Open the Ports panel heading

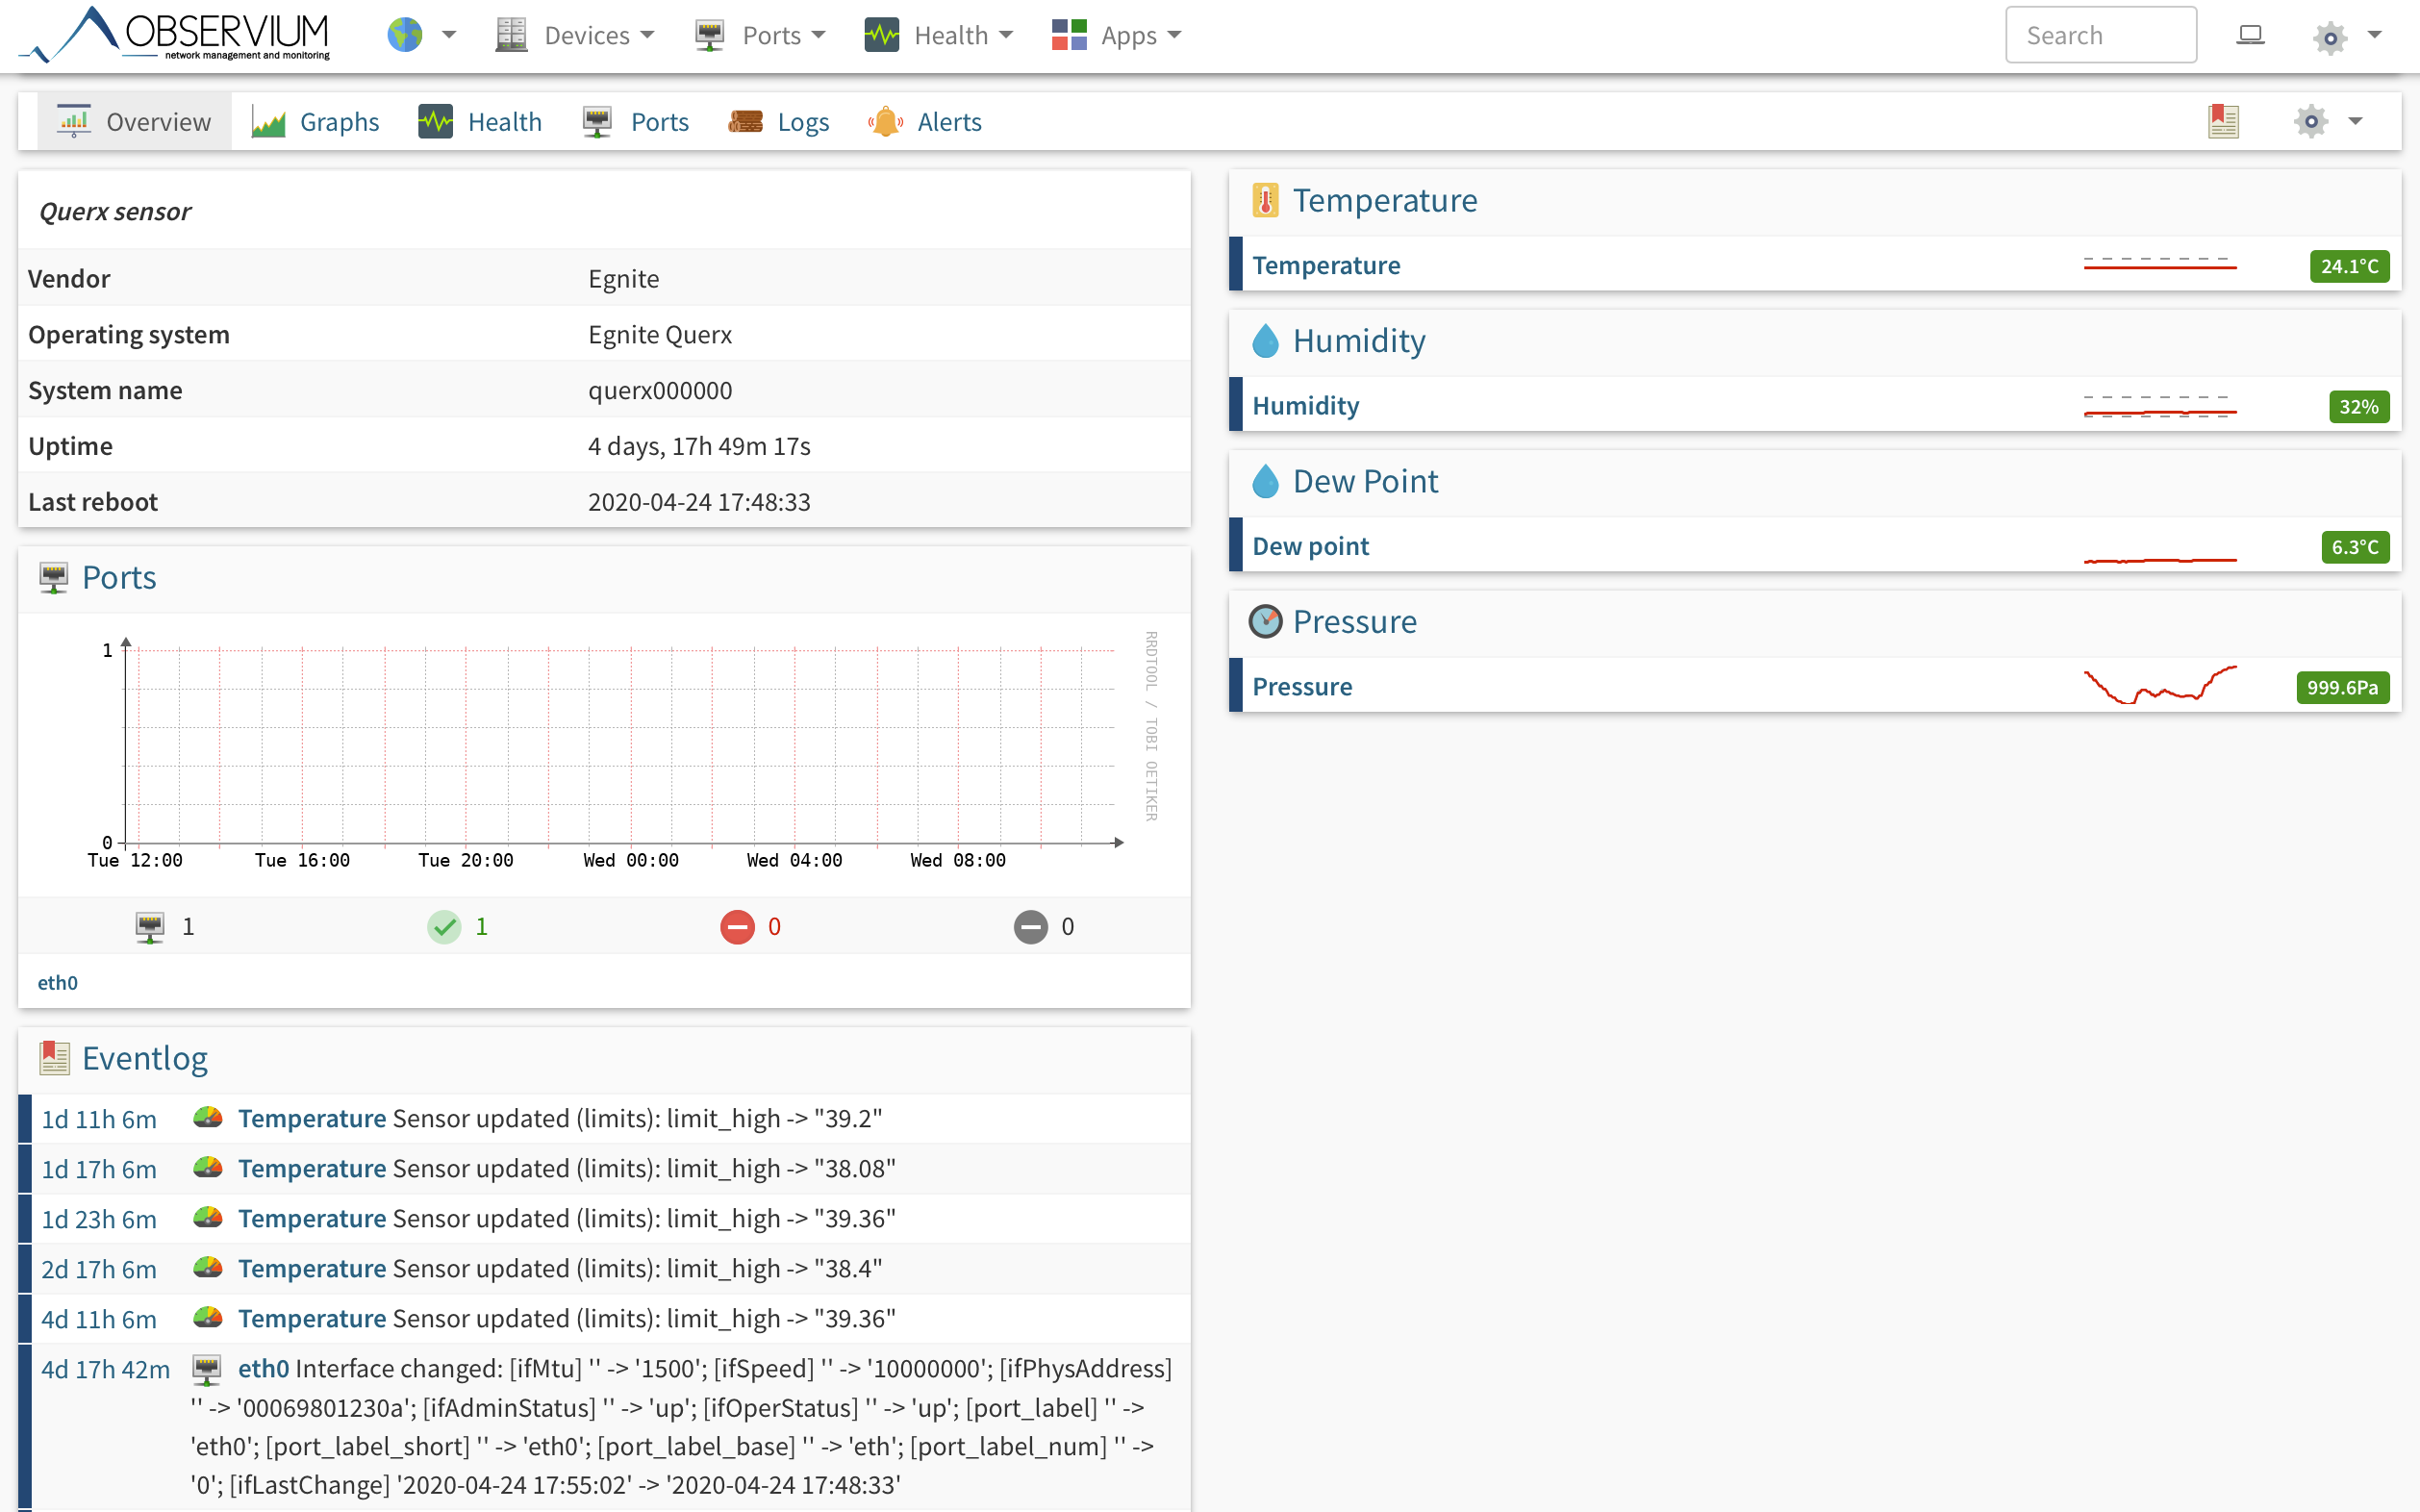pos(119,578)
